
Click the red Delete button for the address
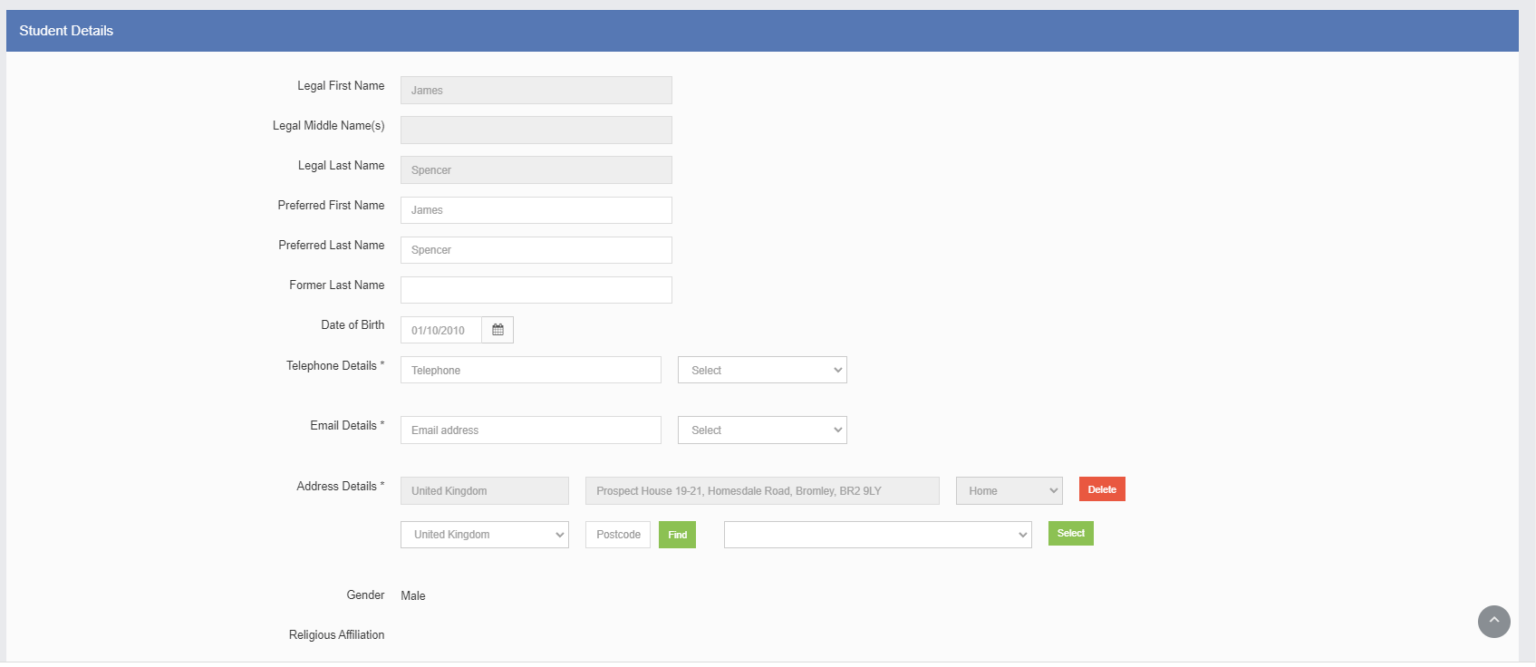pos(1101,489)
